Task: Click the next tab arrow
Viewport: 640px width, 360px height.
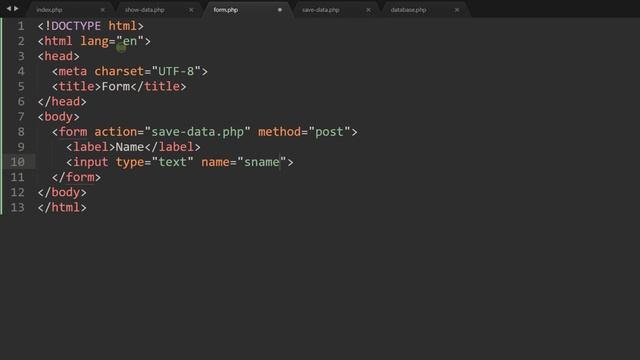Action: [16, 9]
